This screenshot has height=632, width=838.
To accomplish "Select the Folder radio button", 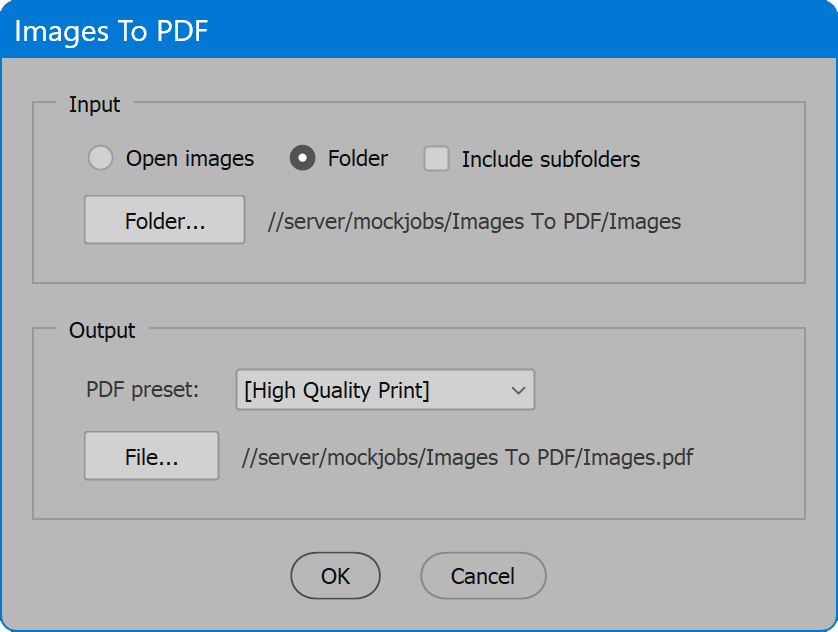I will pos(302,158).
